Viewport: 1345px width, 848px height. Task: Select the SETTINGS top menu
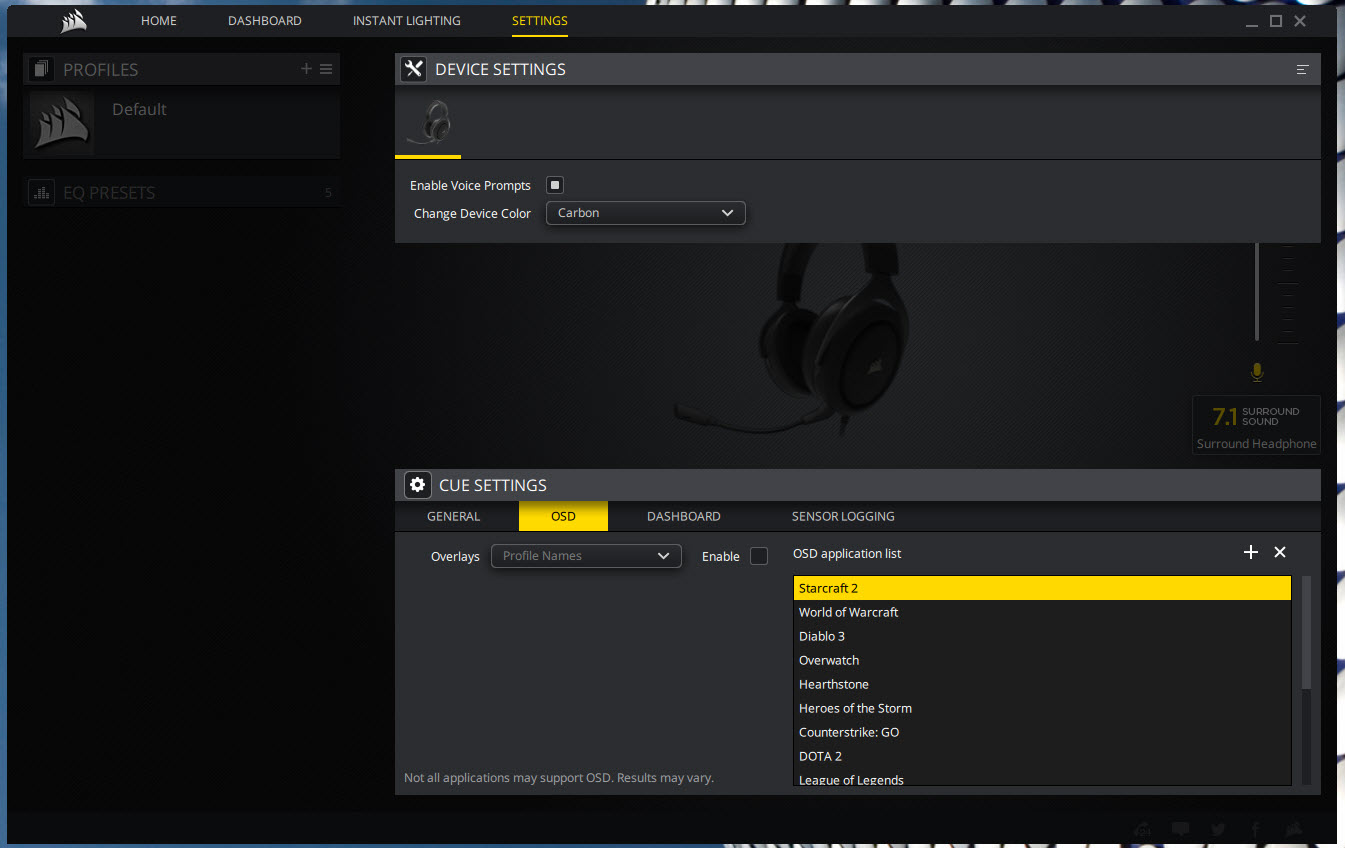coord(539,21)
